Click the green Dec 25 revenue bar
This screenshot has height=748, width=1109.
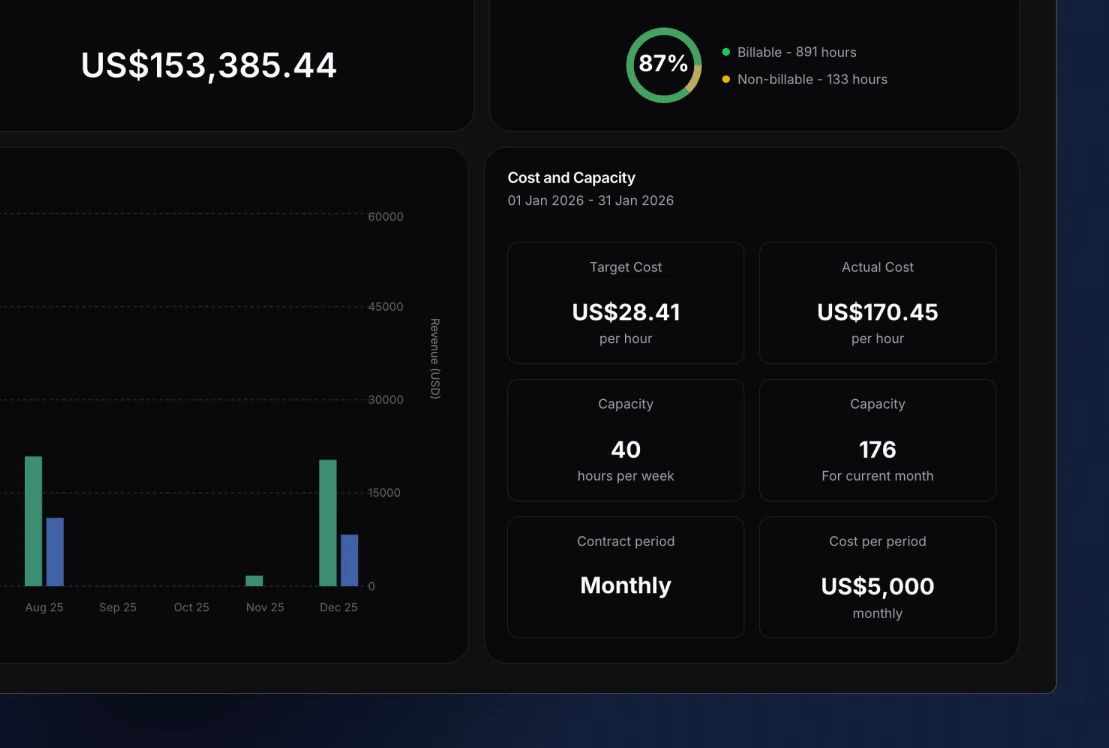point(327,520)
